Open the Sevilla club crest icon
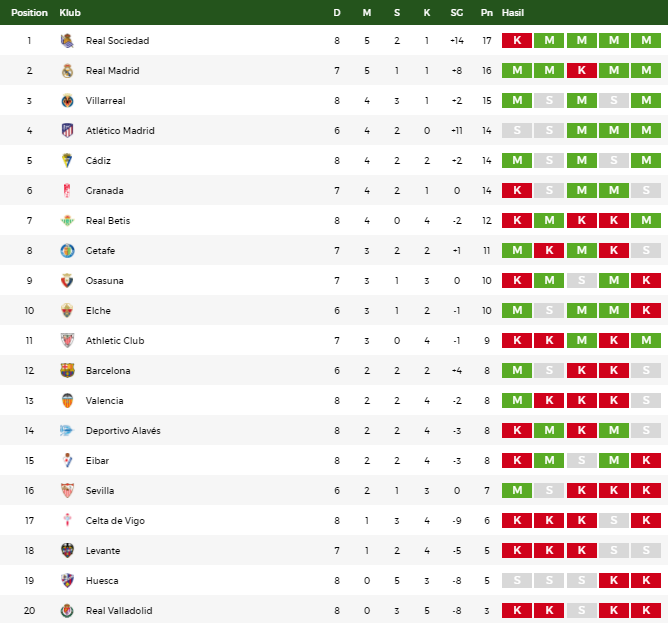Screen dimensions: 668x623 (x=67, y=490)
